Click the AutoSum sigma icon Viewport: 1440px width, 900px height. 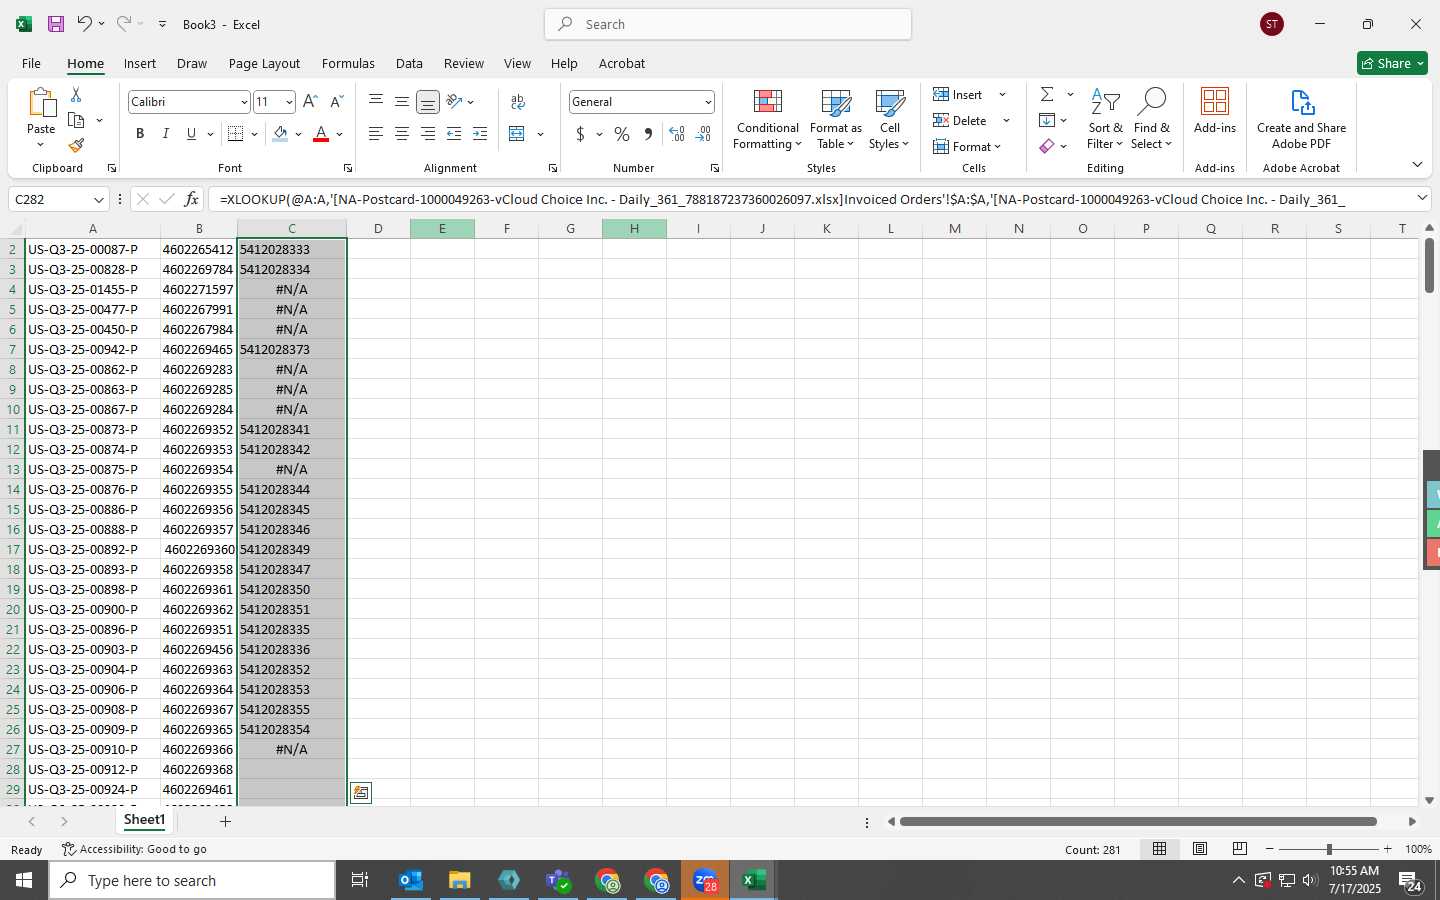click(1047, 94)
